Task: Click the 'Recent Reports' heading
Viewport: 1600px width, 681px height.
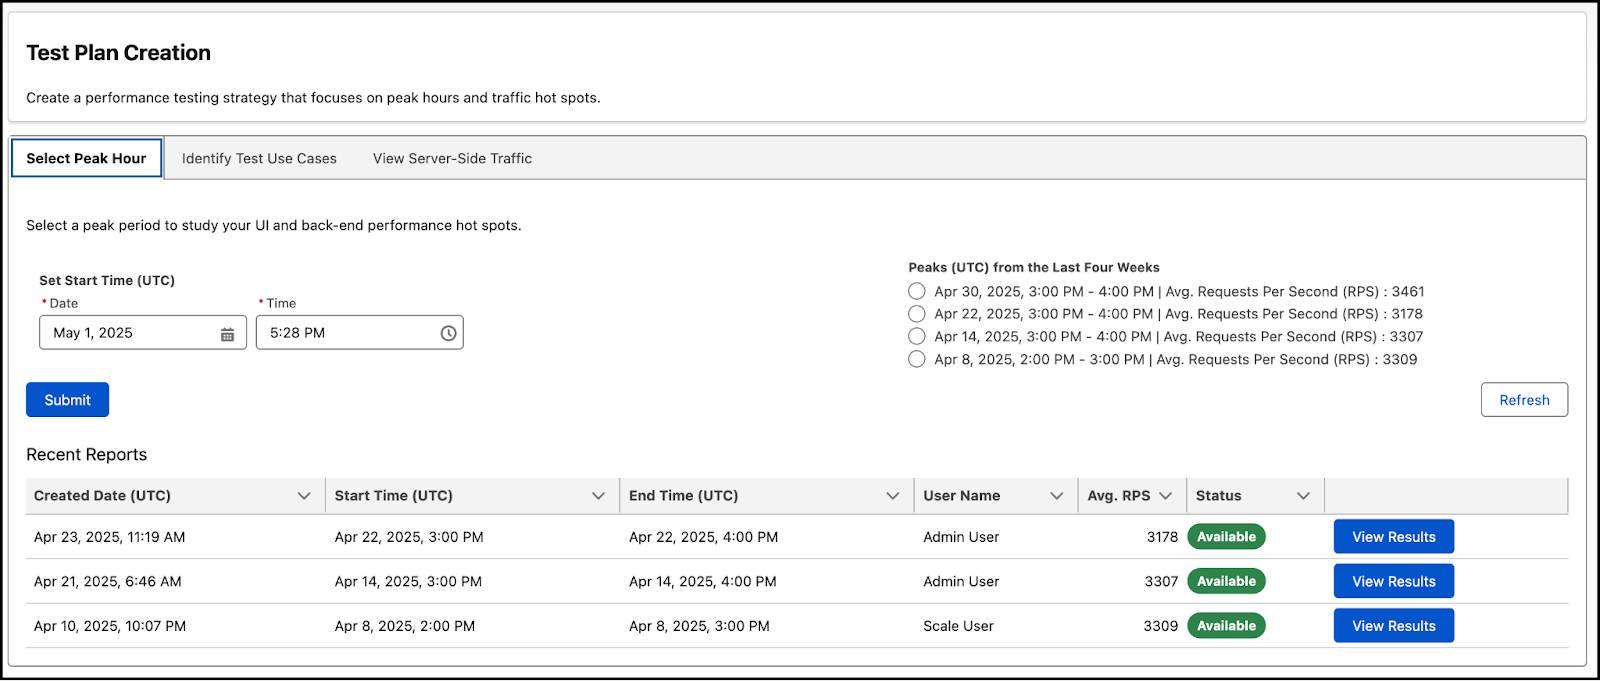Action: click(86, 454)
